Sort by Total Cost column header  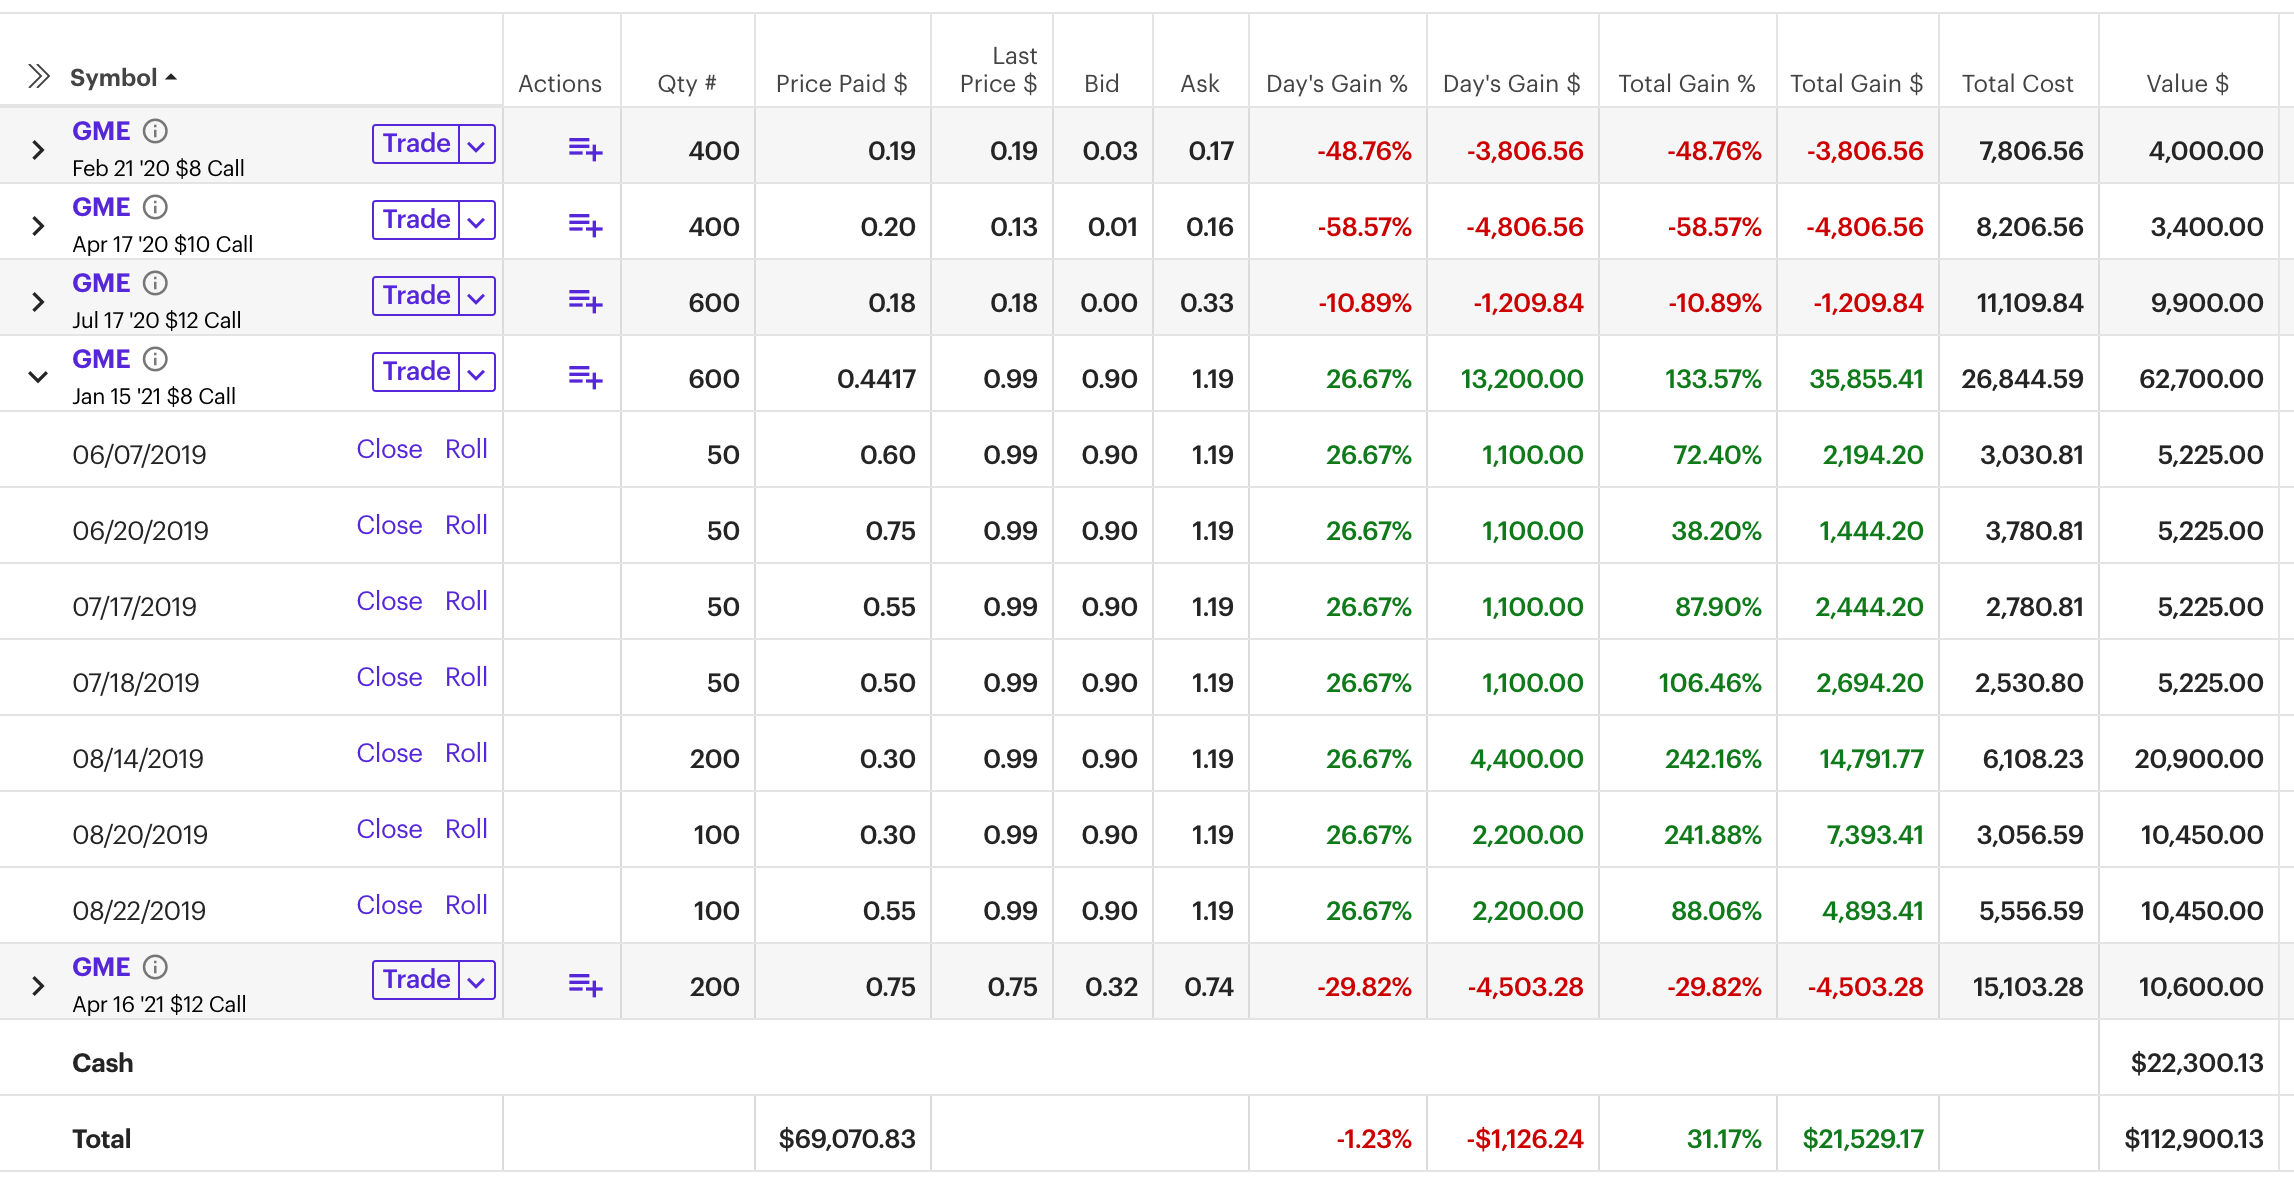click(x=2017, y=83)
